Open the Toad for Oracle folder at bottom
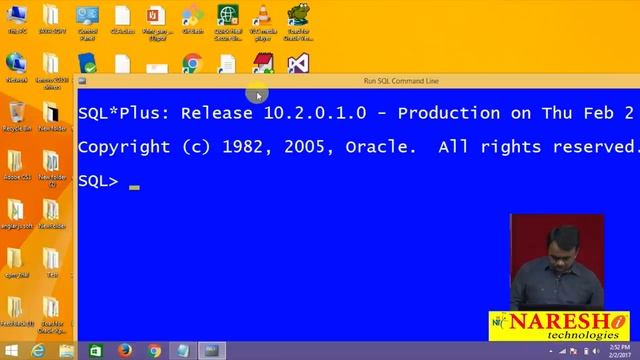This screenshot has width=640, height=360. (x=52, y=315)
